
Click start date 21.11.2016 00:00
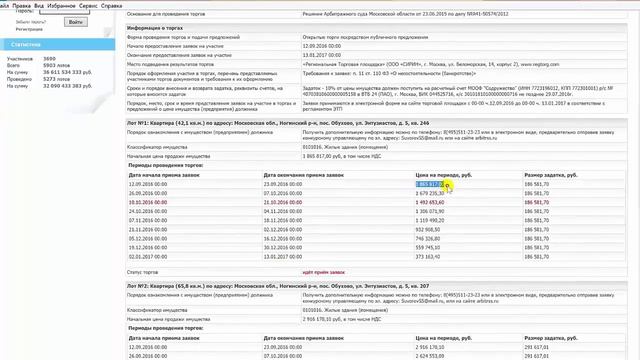(x=148, y=230)
